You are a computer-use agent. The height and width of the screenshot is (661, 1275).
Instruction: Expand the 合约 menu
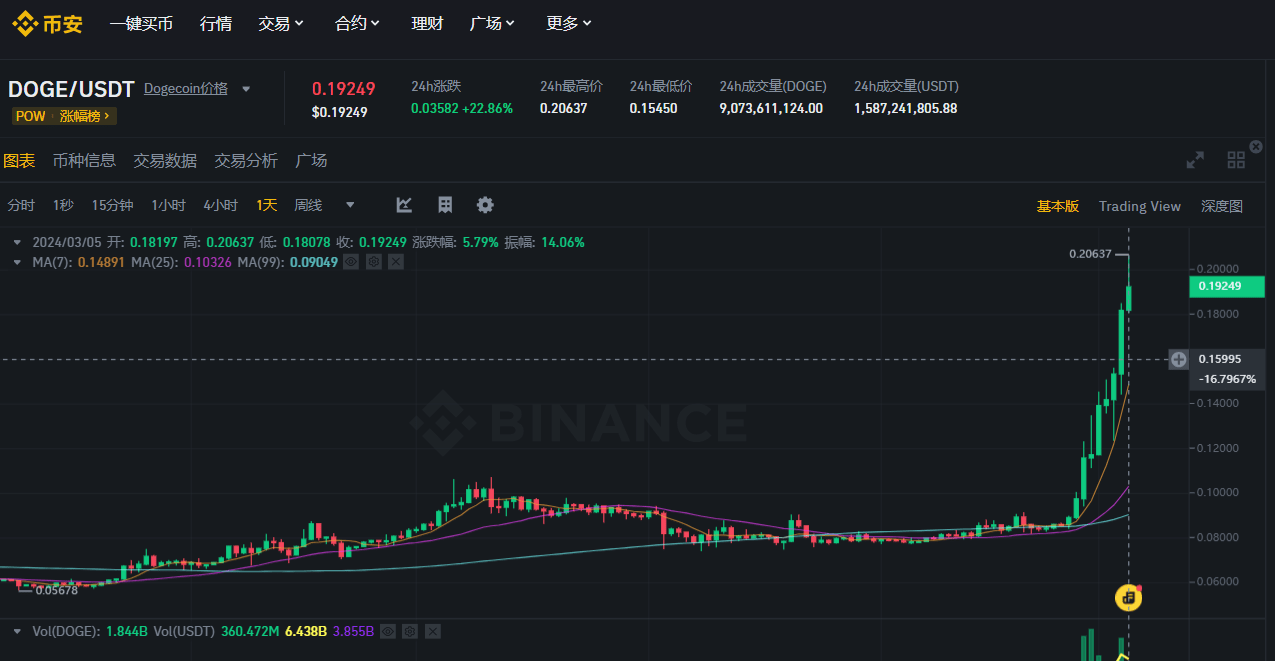coord(357,23)
